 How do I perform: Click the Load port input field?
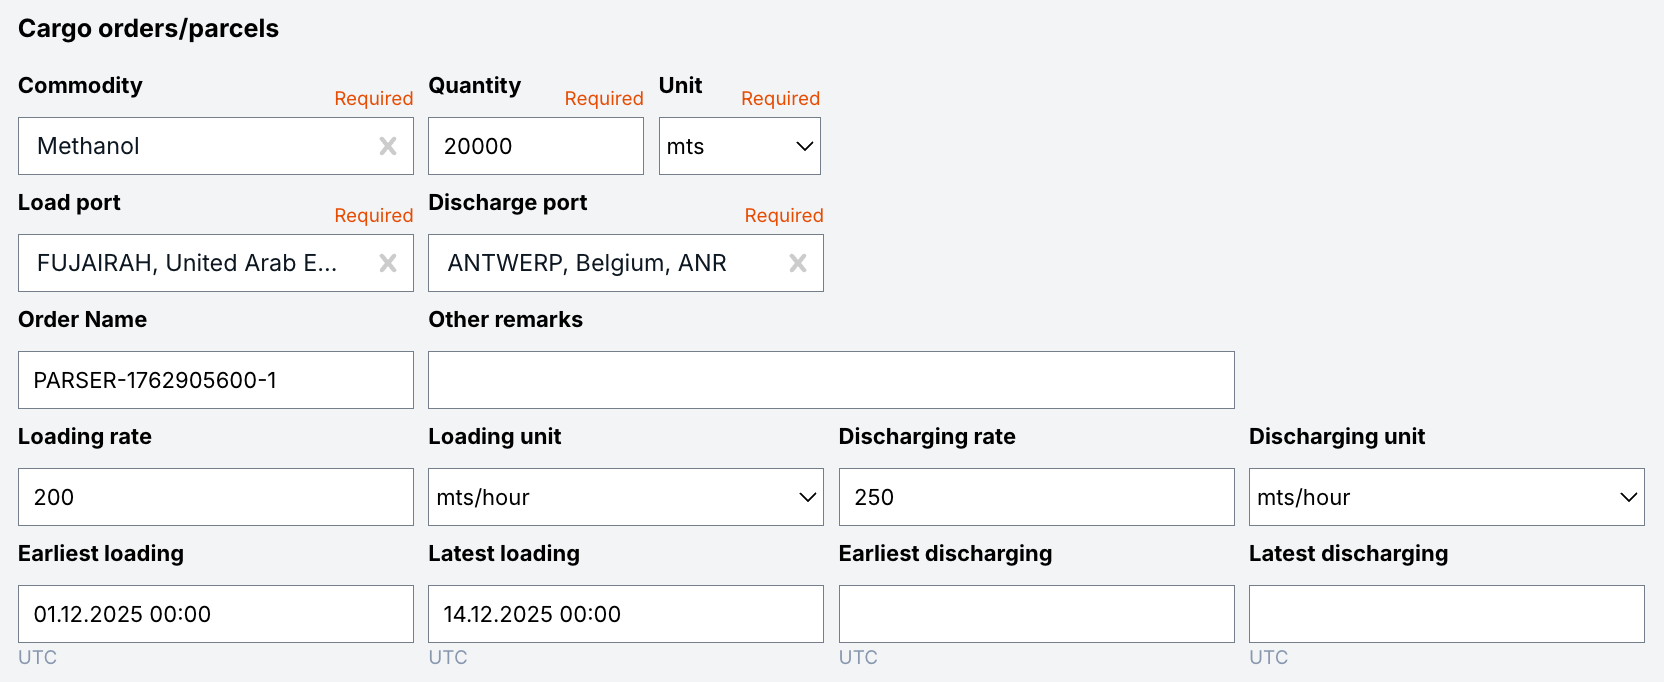tap(195, 263)
